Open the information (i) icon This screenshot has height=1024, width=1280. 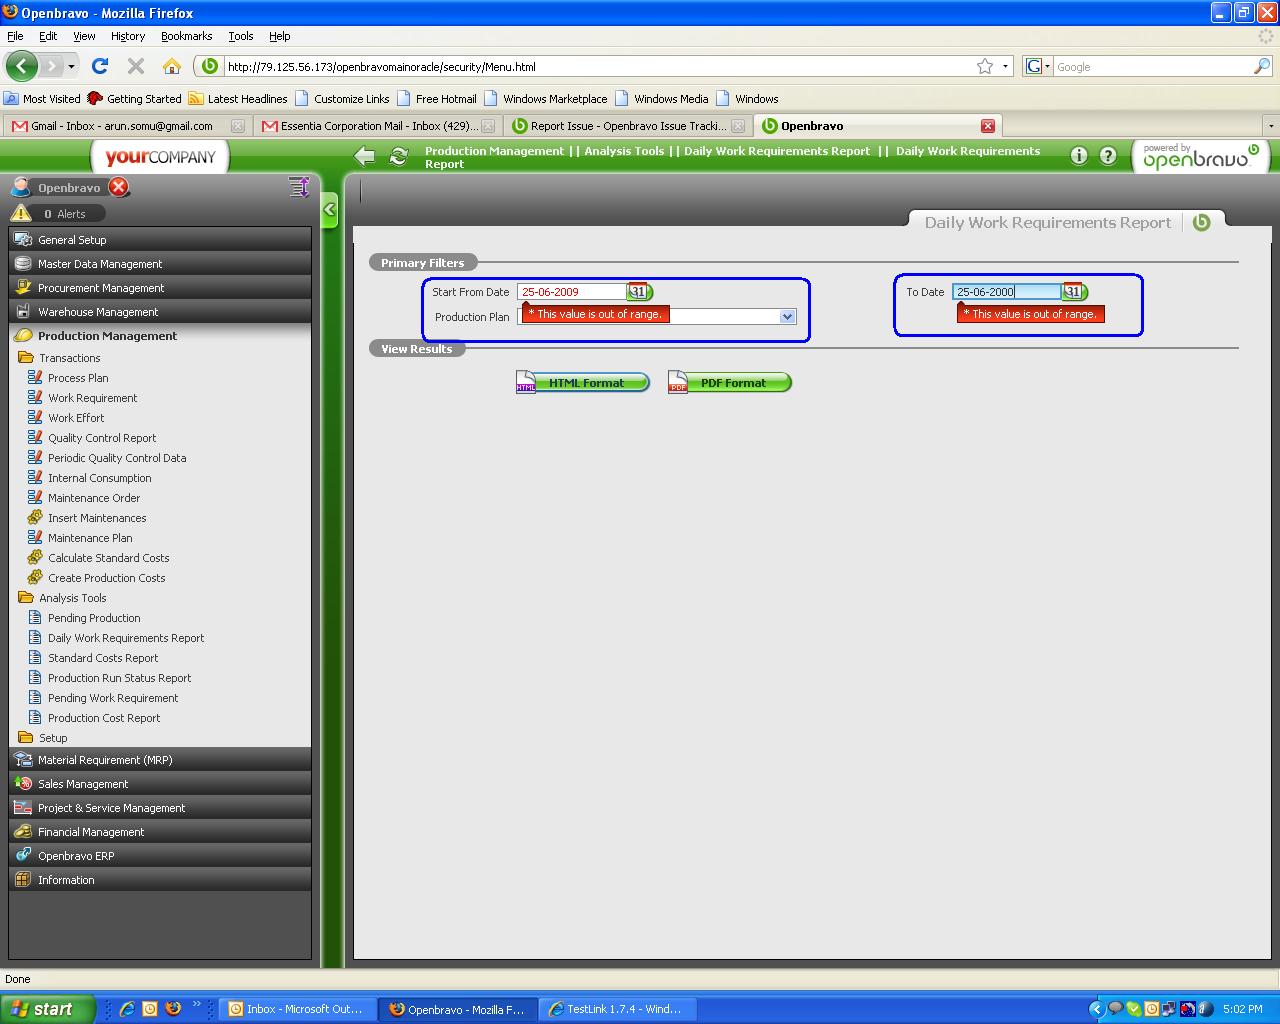[x=1079, y=155]
